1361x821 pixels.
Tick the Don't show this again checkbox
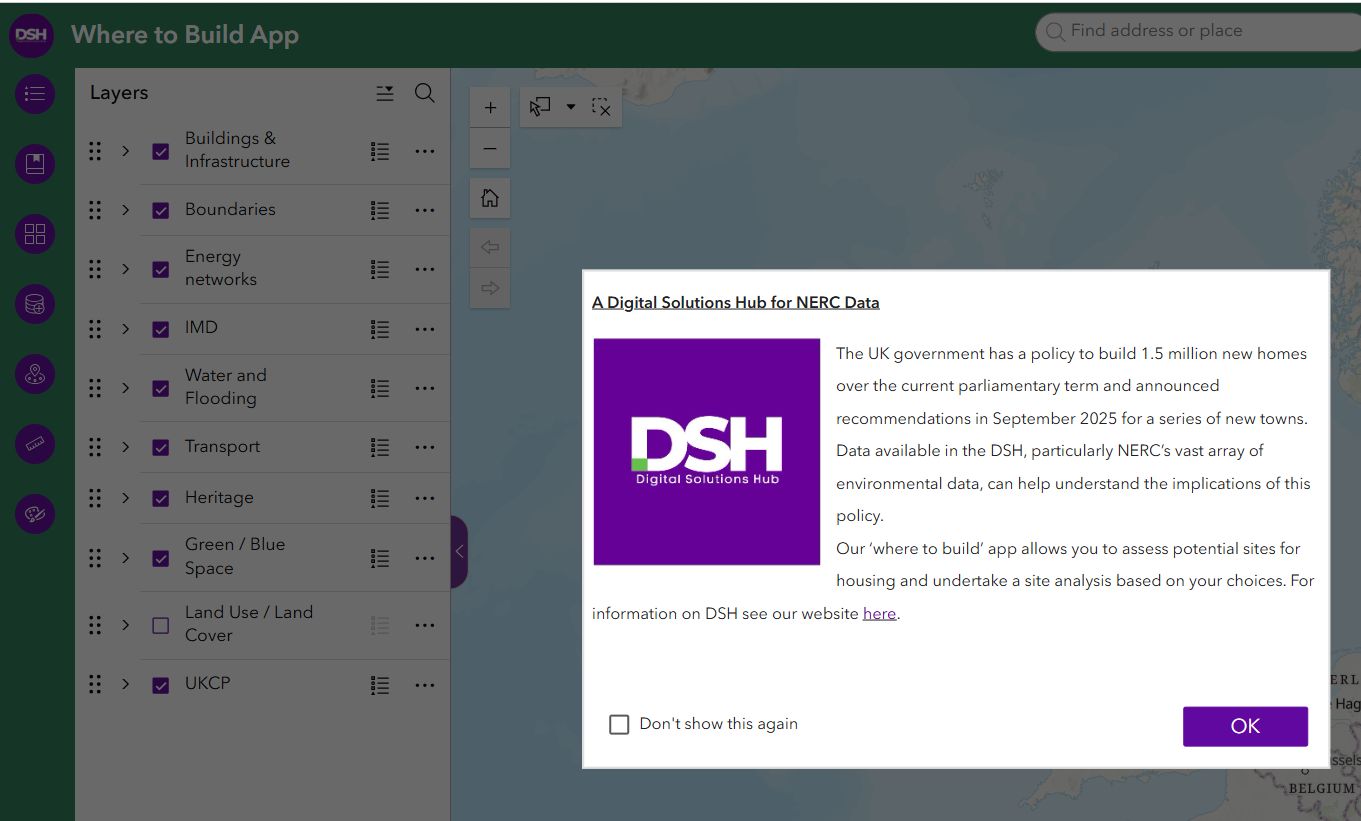click(x=619, y=724)
